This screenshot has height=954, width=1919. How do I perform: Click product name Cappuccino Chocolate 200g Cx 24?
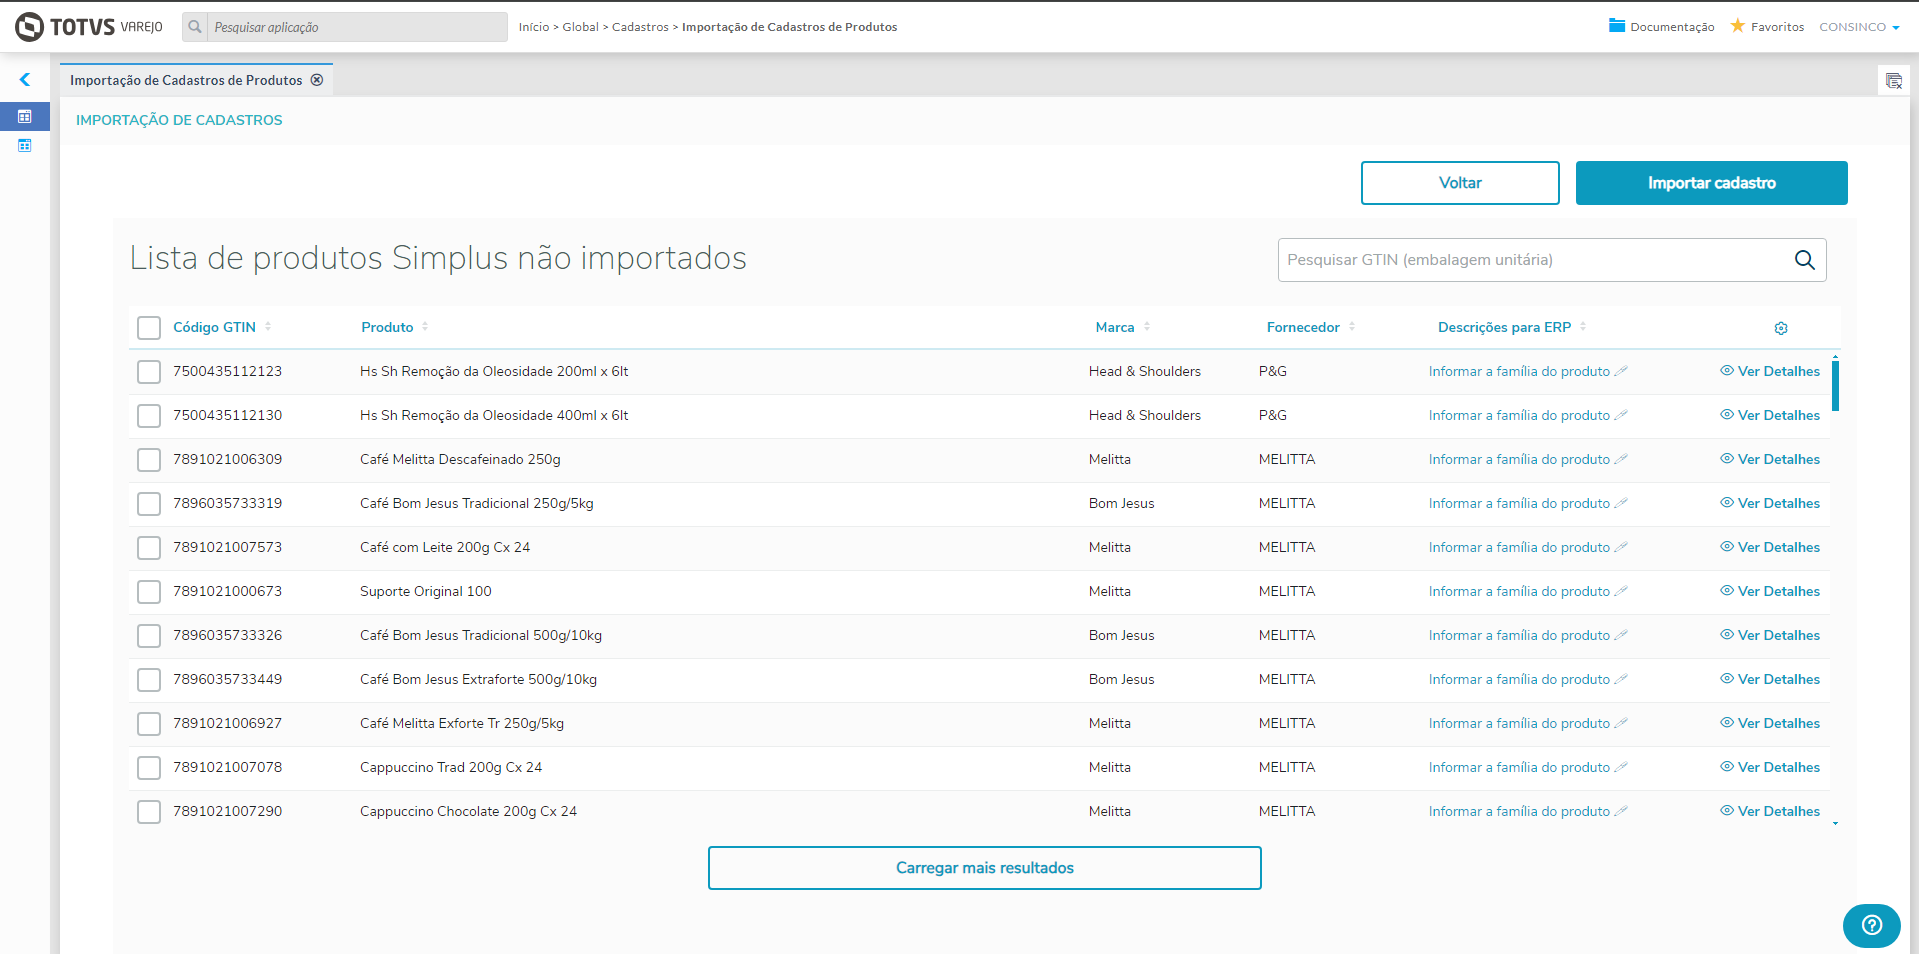click(x=468, y=811)
